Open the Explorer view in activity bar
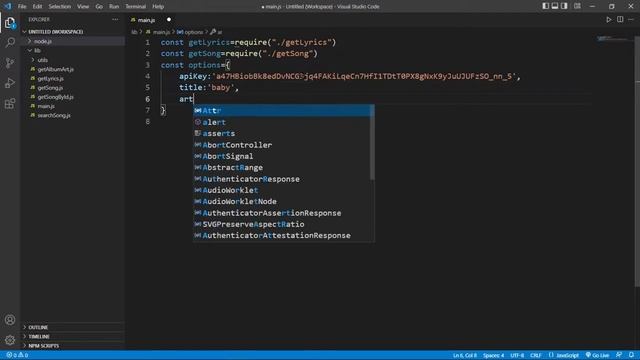 point(10,23)
